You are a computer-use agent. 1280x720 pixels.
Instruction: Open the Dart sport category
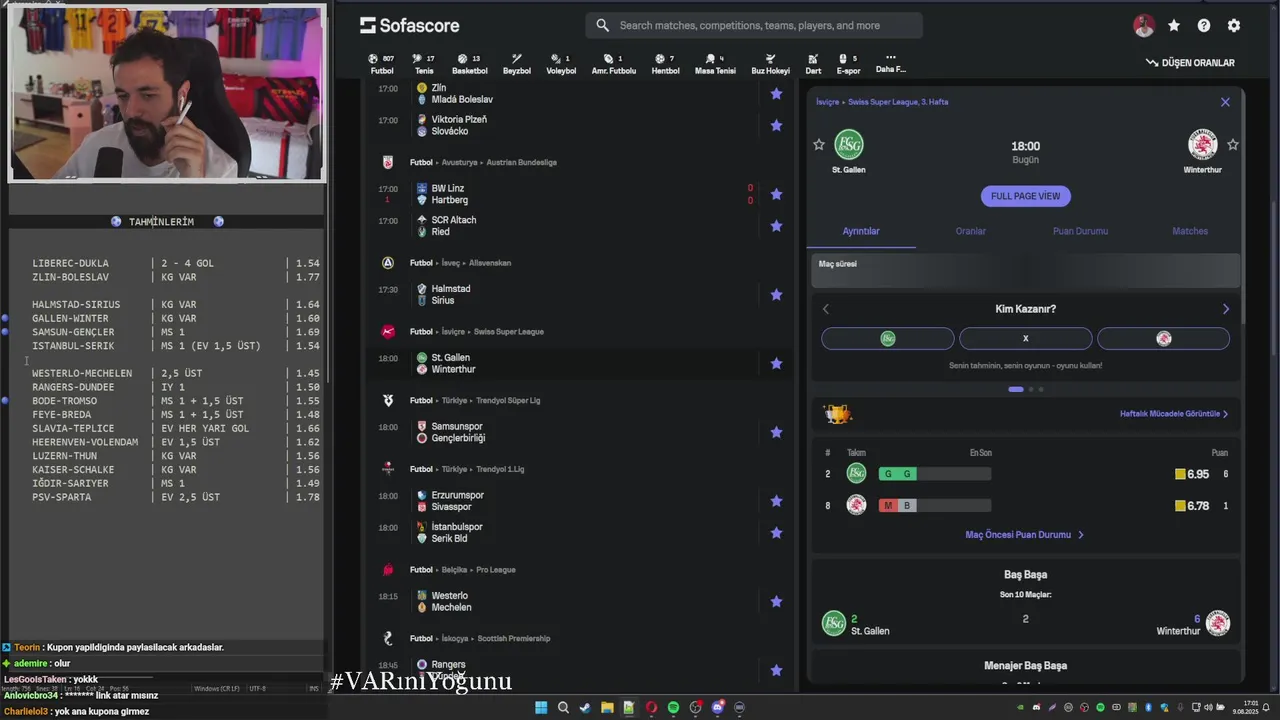coord(813,64)
